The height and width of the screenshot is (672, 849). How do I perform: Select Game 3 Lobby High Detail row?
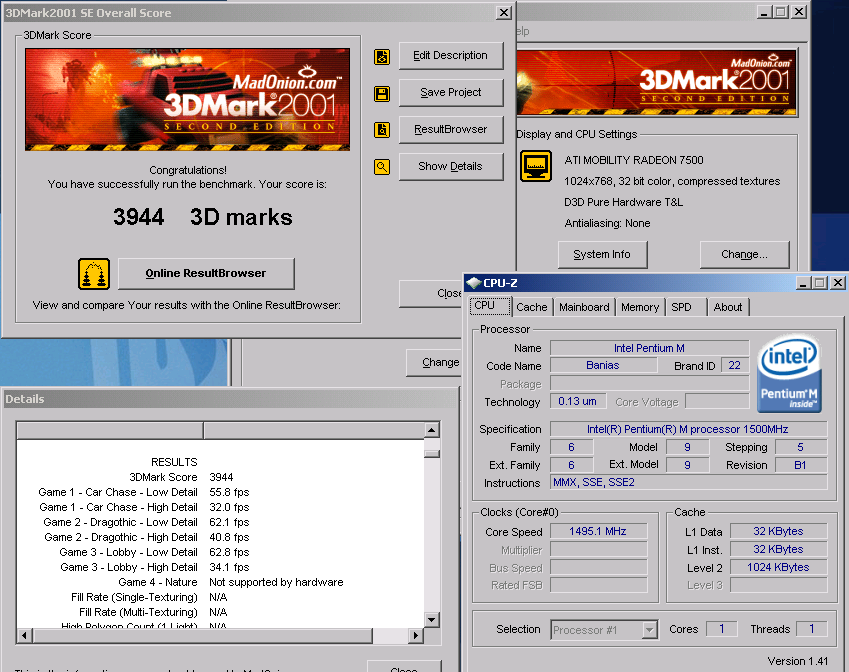(x=220, y=567)
